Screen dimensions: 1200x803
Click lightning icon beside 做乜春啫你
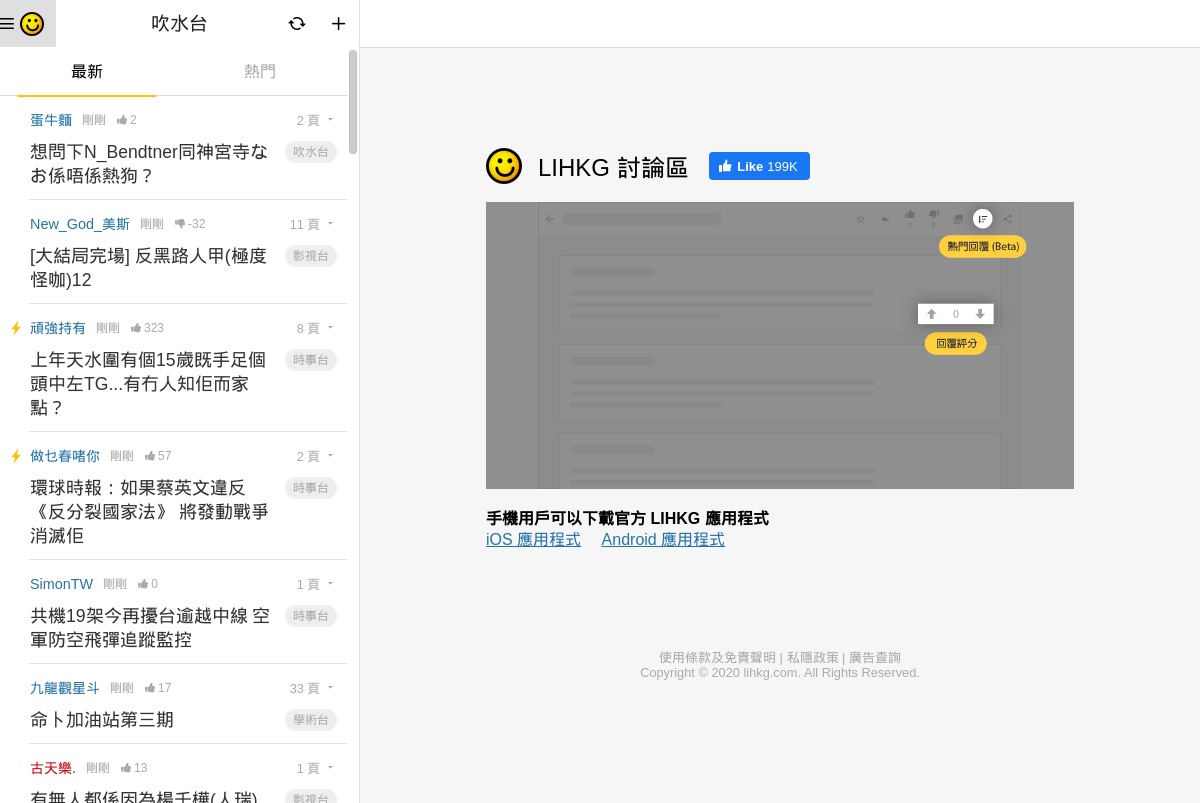pos(16,456)
